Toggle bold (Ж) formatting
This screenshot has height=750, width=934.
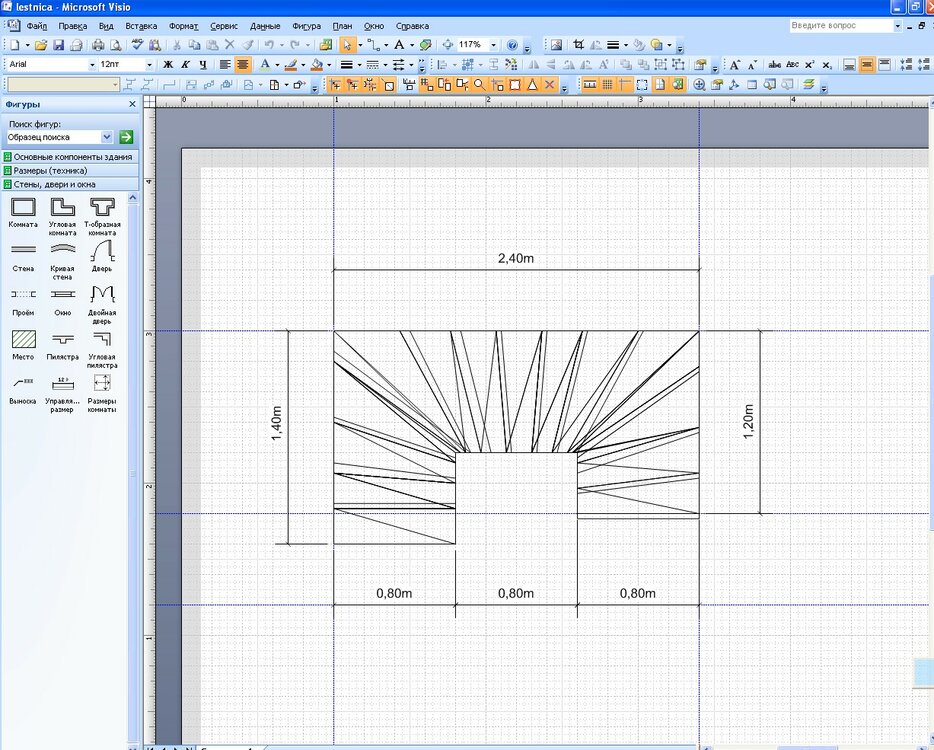(168, 65)
